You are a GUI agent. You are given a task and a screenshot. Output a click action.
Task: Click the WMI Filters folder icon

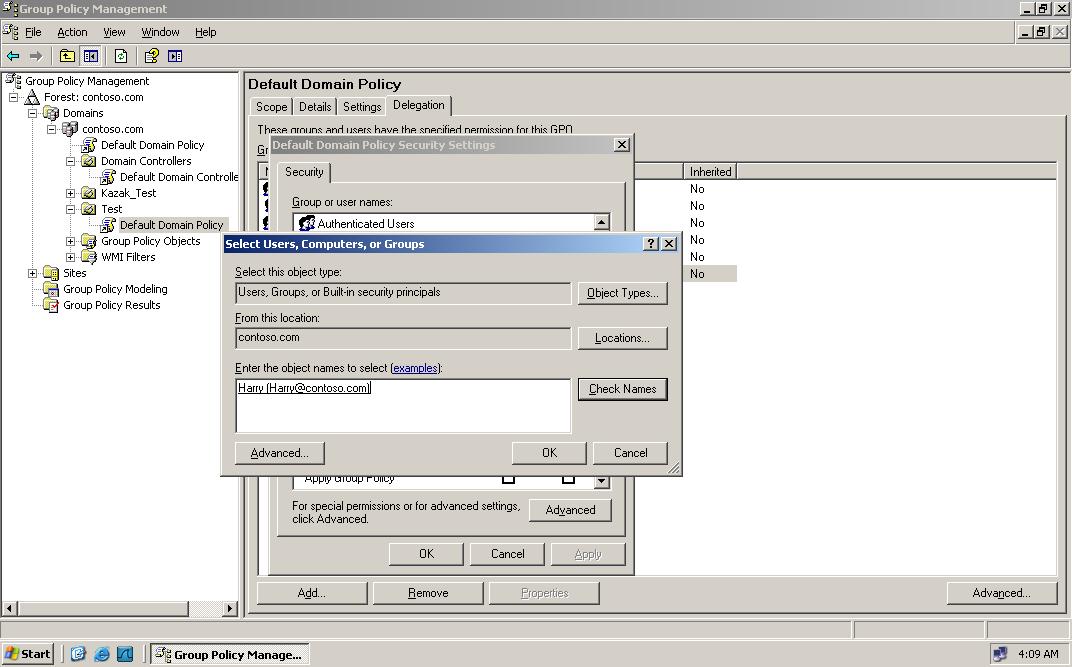[x=89, y=256]
